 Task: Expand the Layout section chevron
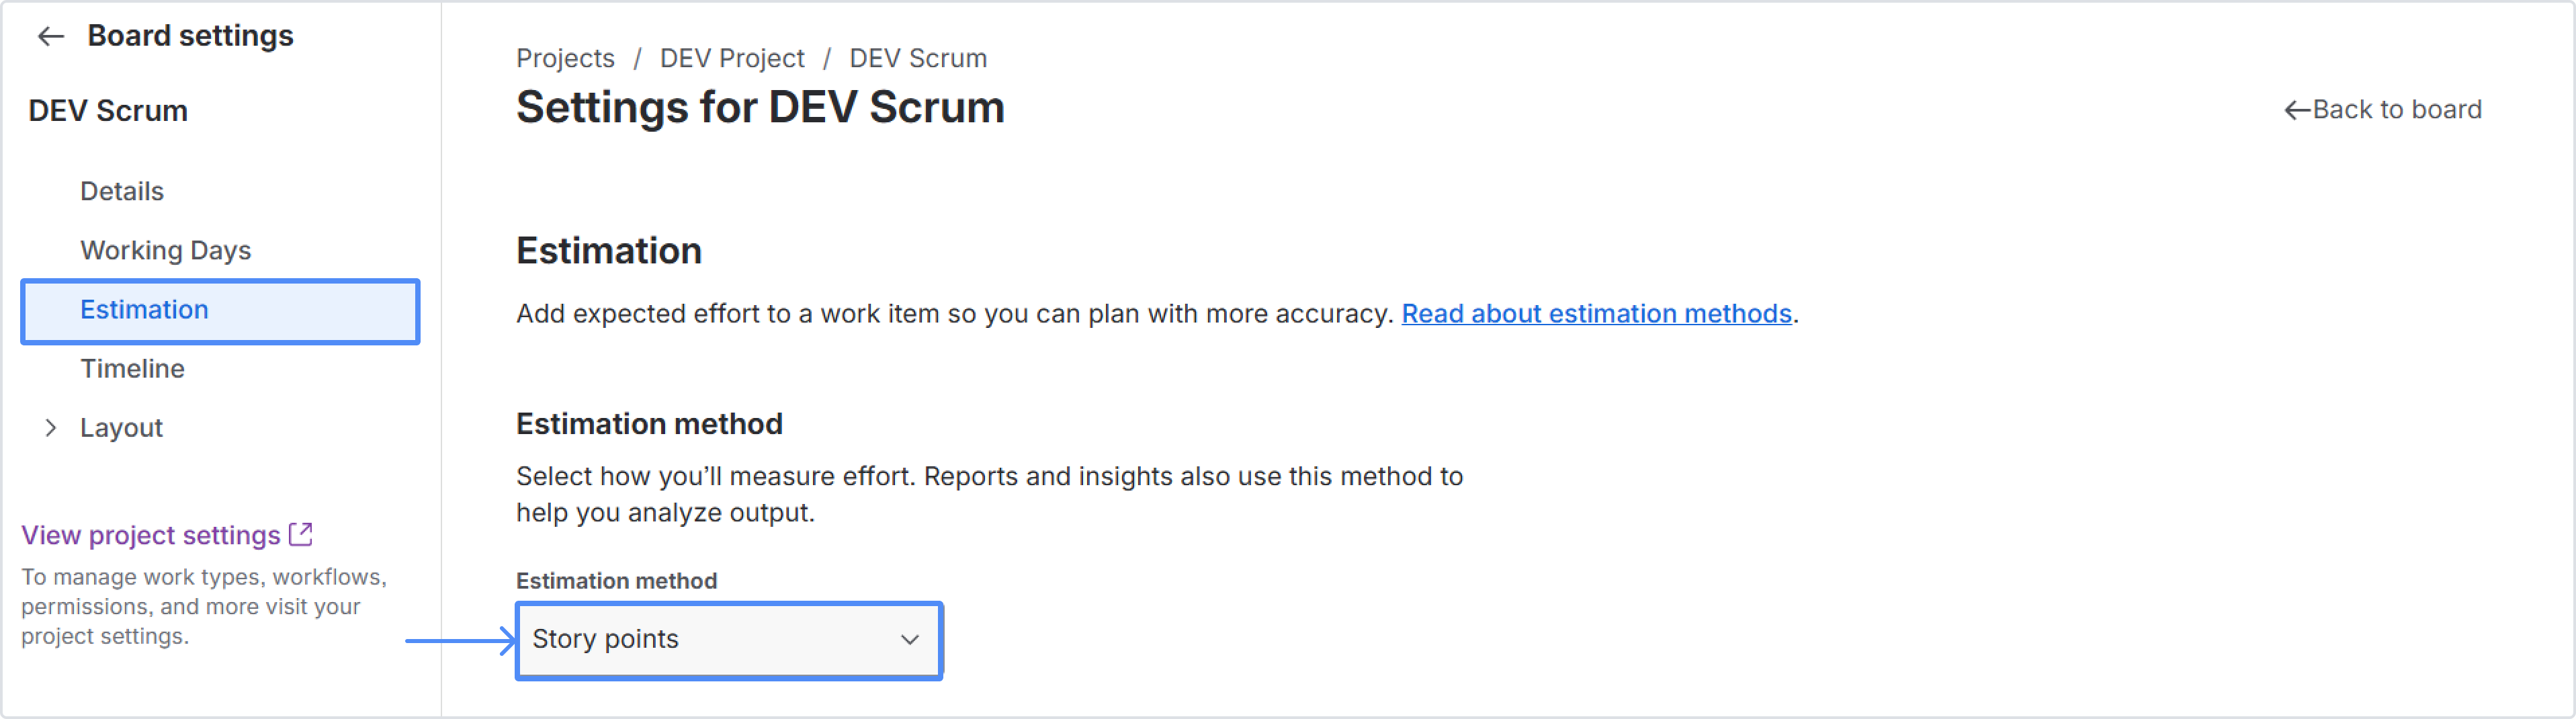click(x=51, y=428)
